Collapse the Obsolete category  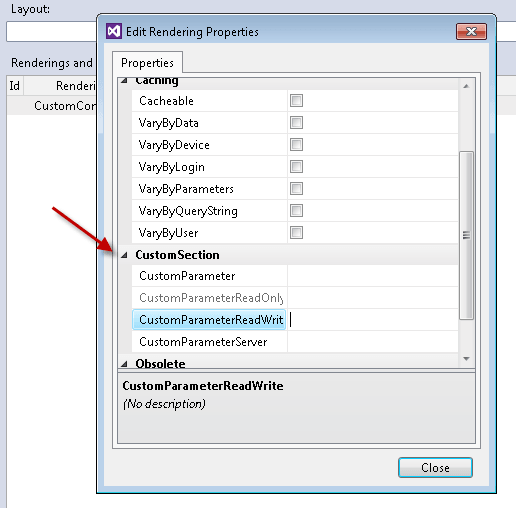(x=124, y=364)
